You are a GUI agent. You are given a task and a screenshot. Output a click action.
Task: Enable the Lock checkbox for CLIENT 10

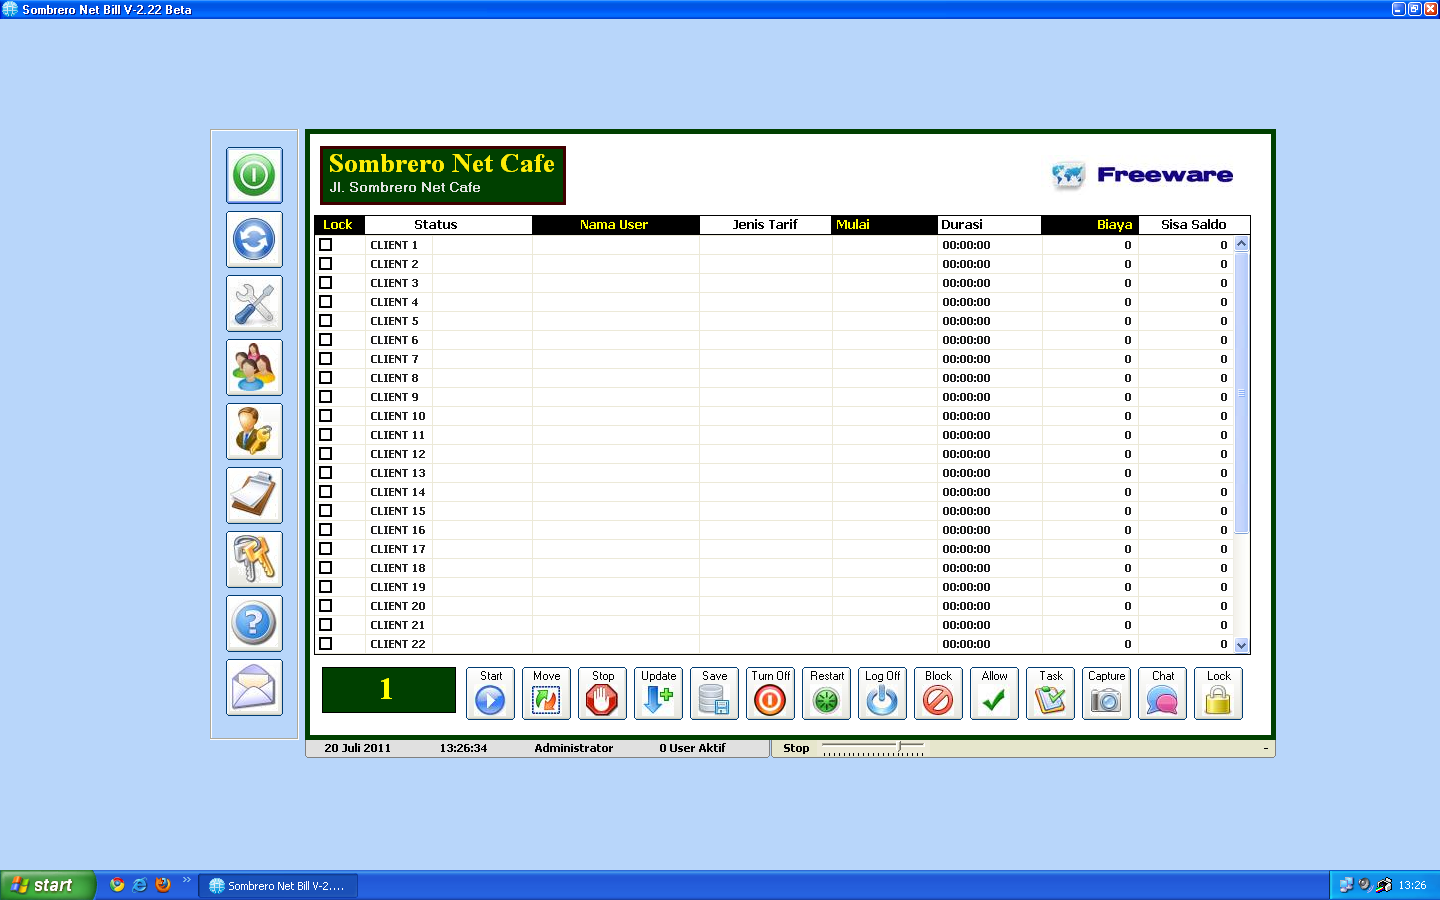click(x=325, y=415)
